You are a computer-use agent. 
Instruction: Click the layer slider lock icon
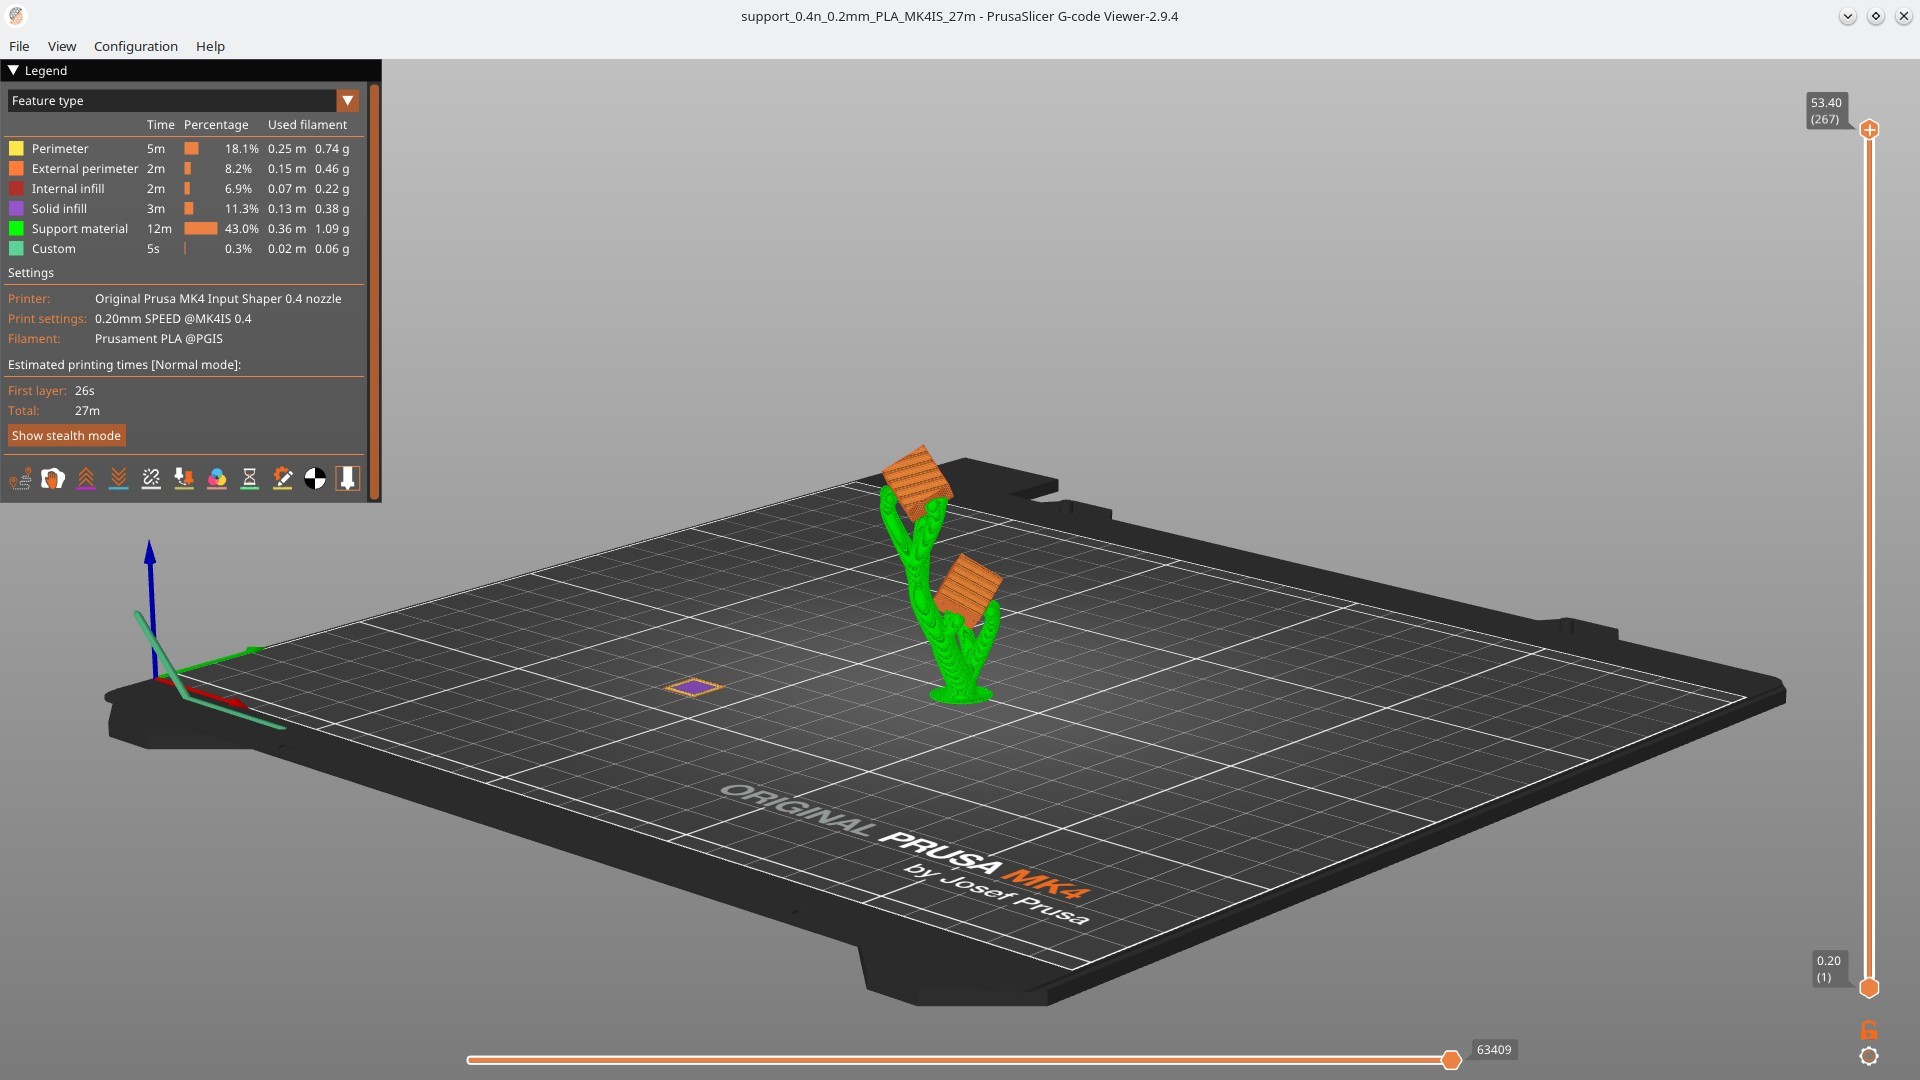pyautogui.click(x=1868, y=1030)
